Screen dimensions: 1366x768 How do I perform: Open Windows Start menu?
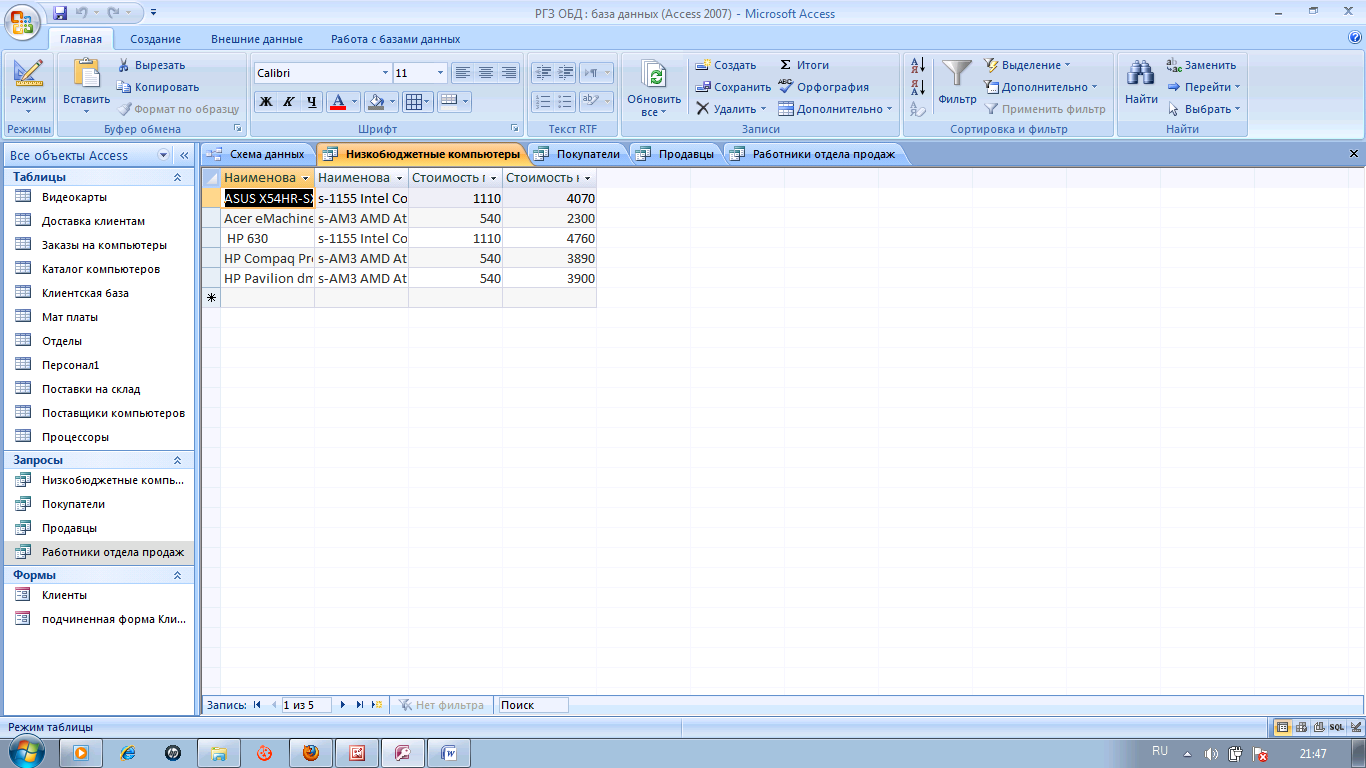24,752
